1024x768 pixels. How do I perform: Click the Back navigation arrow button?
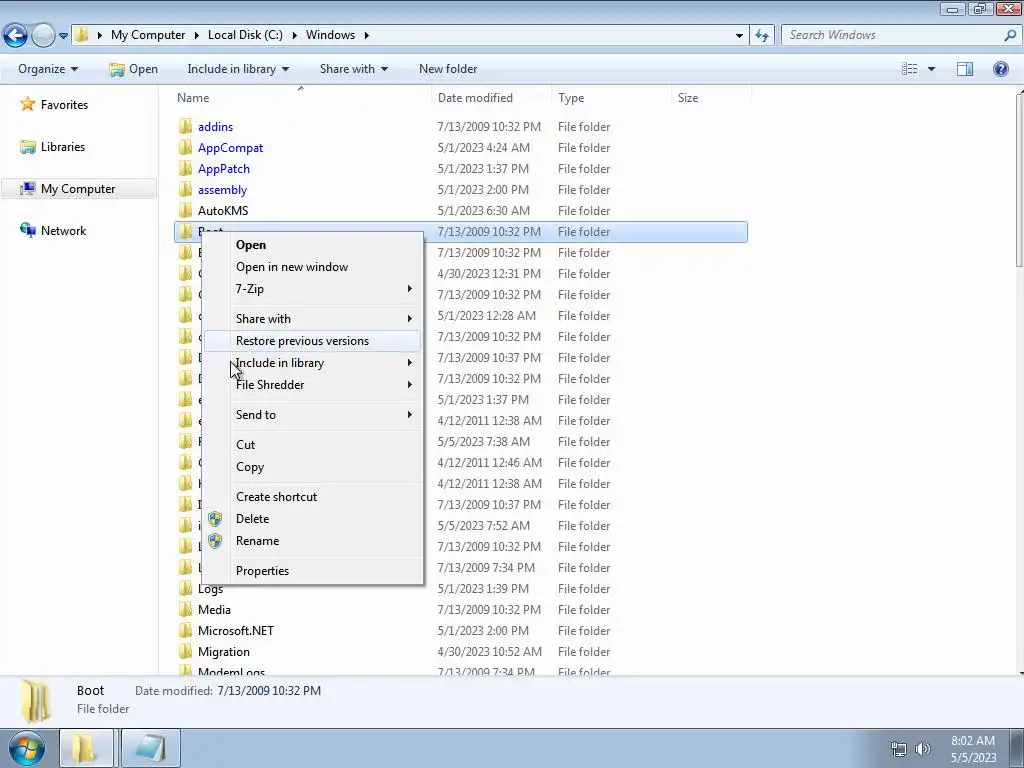(16, 35)
